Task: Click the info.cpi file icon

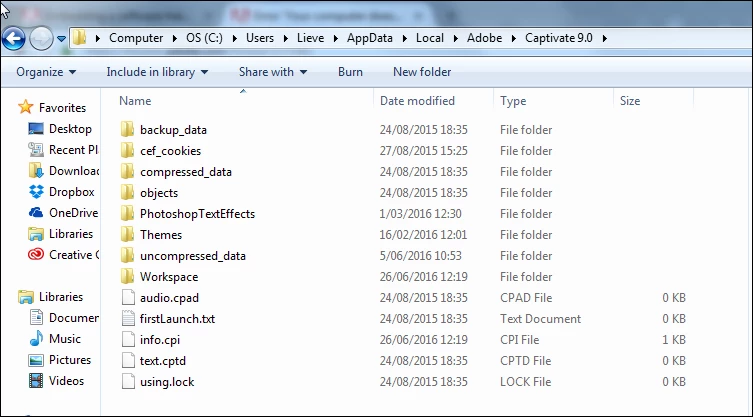Action: point(128,340)
